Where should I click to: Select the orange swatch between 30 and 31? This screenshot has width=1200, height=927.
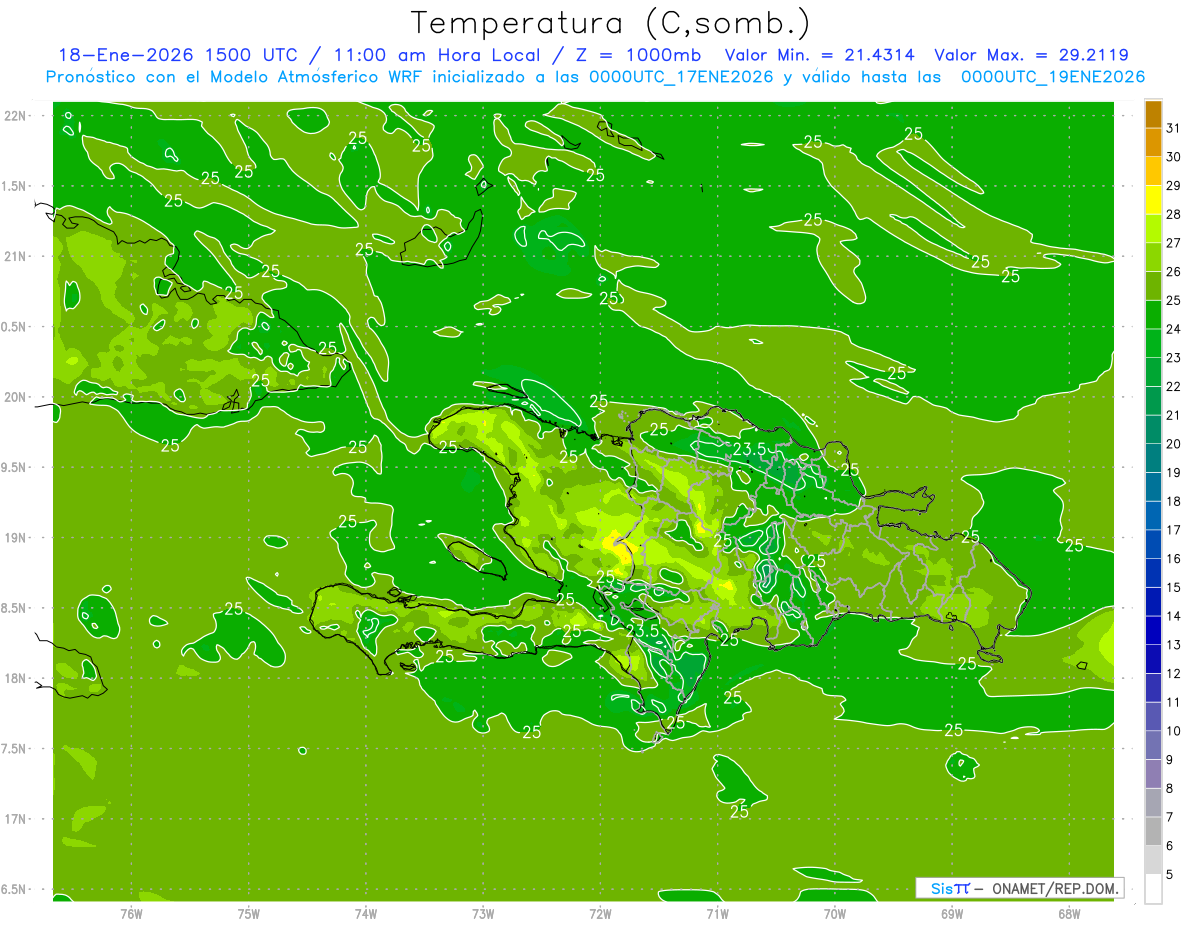pos(1154,143)
